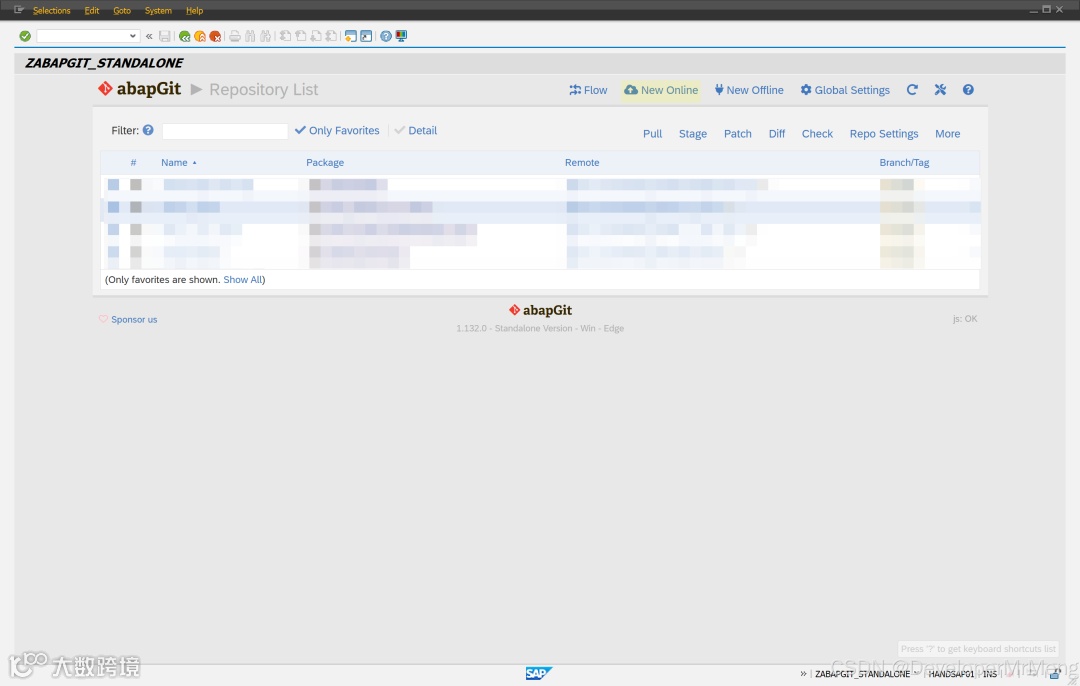The image size is (1080, 686).
Task: Click Check in repository actions
Action: click(818, 134)
